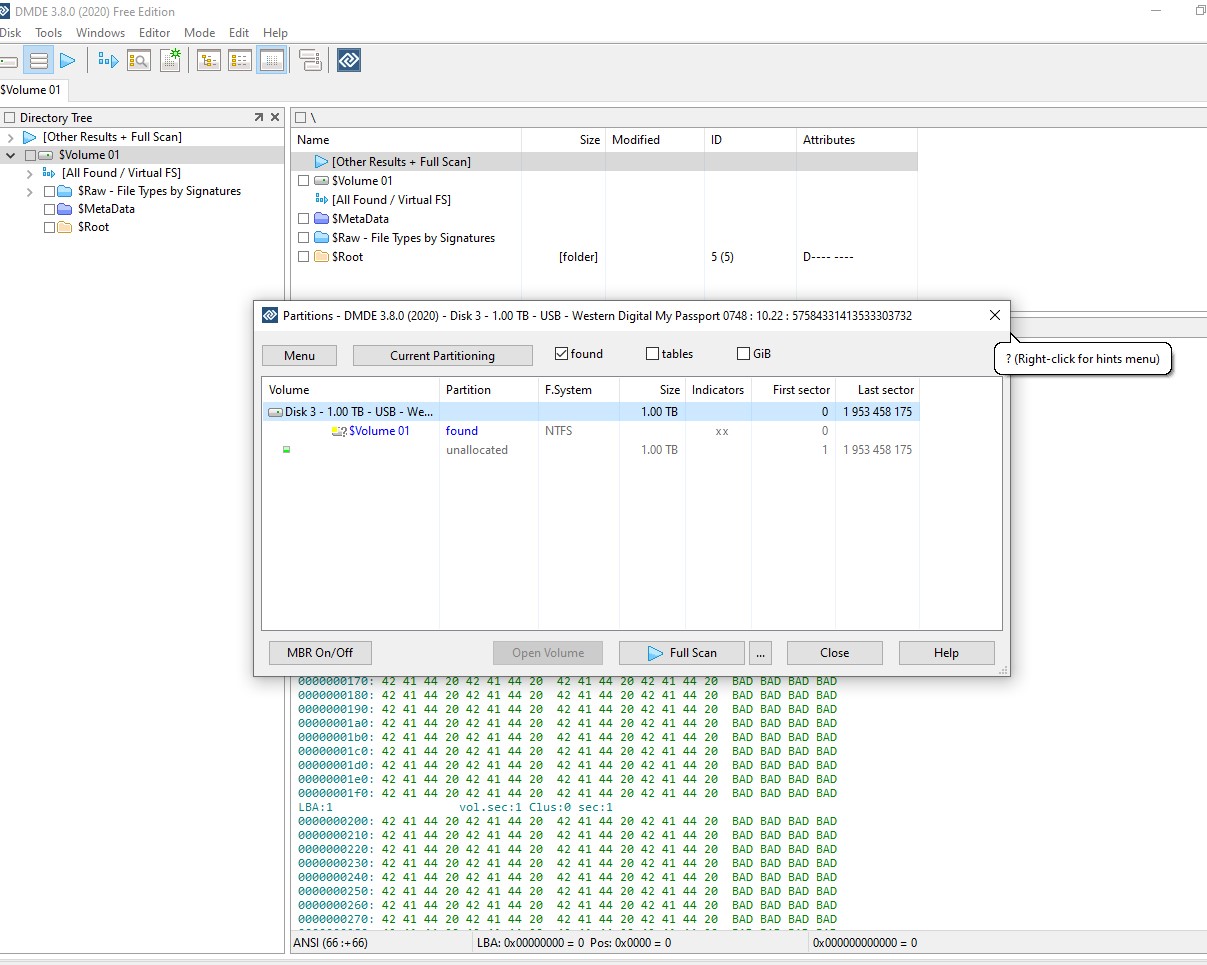Check the $Raw box in directory tree
The height and width of the screenshot is (965, 1207).
coord(49,191)
